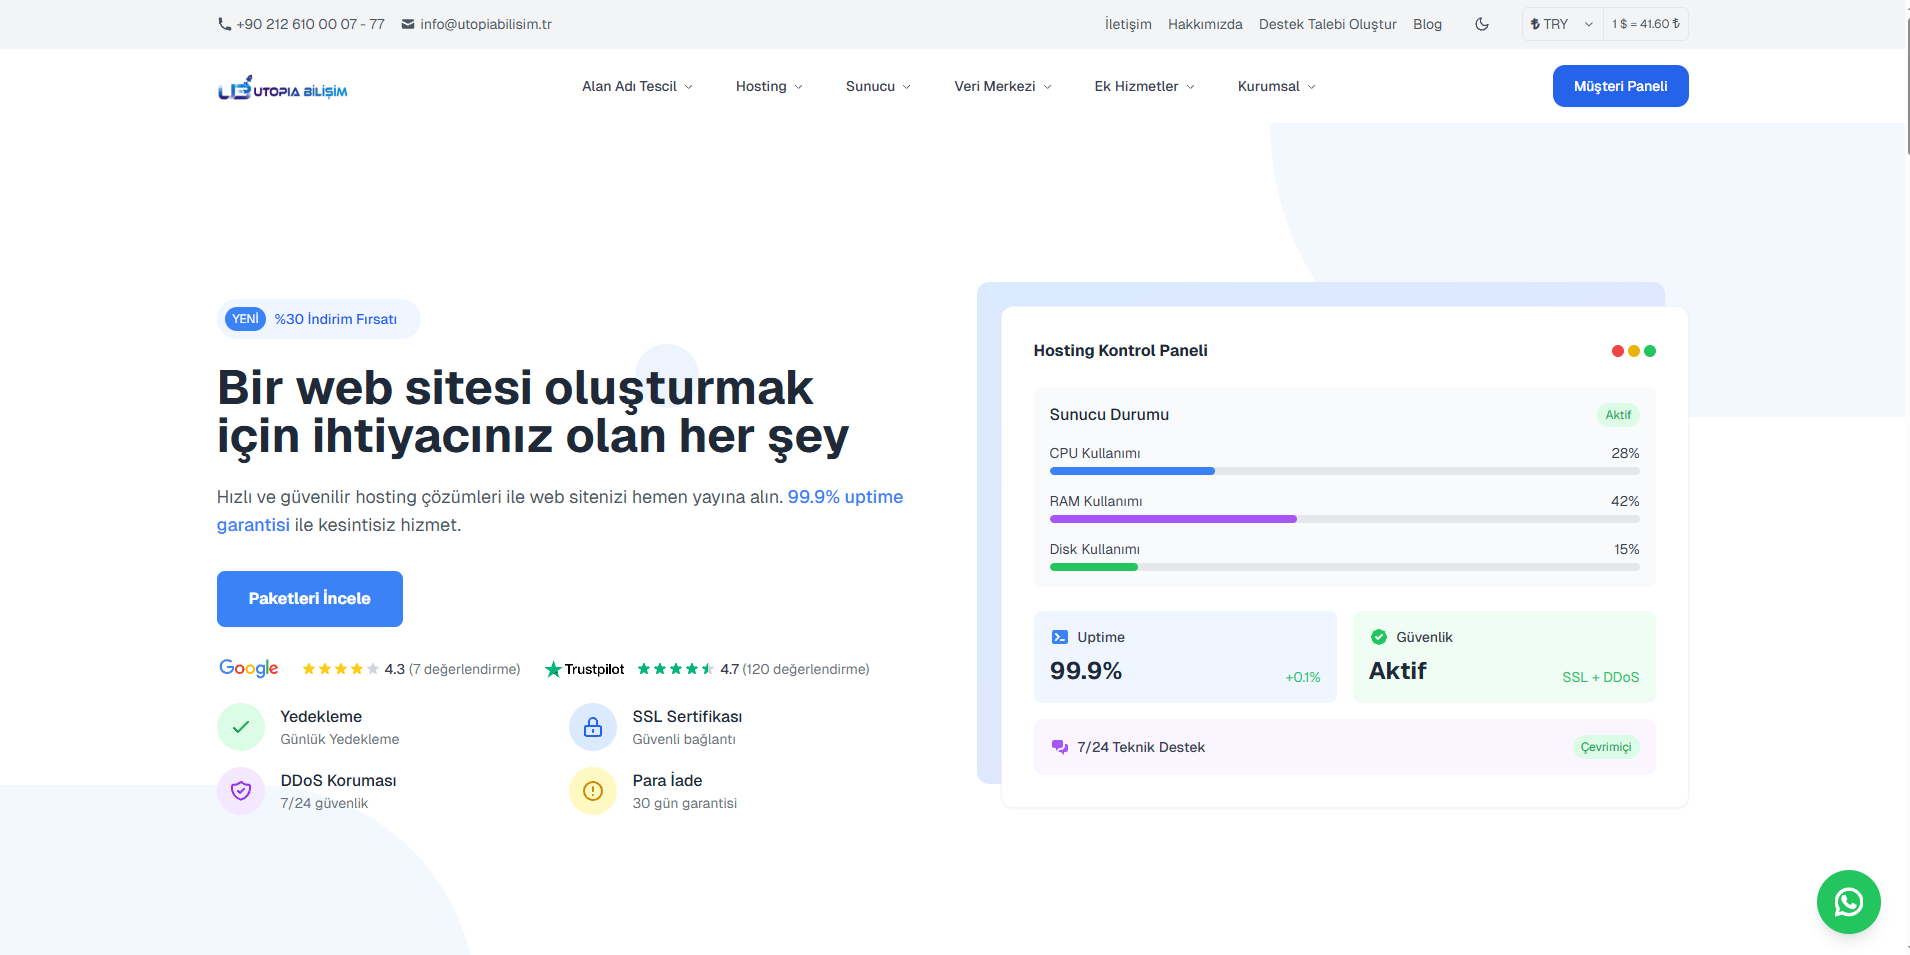Image resolution: width=1910 pixels, height=955 pixels.
Task: Click the CPU Kullanımı progress bar
Action: pos(1344,471)
